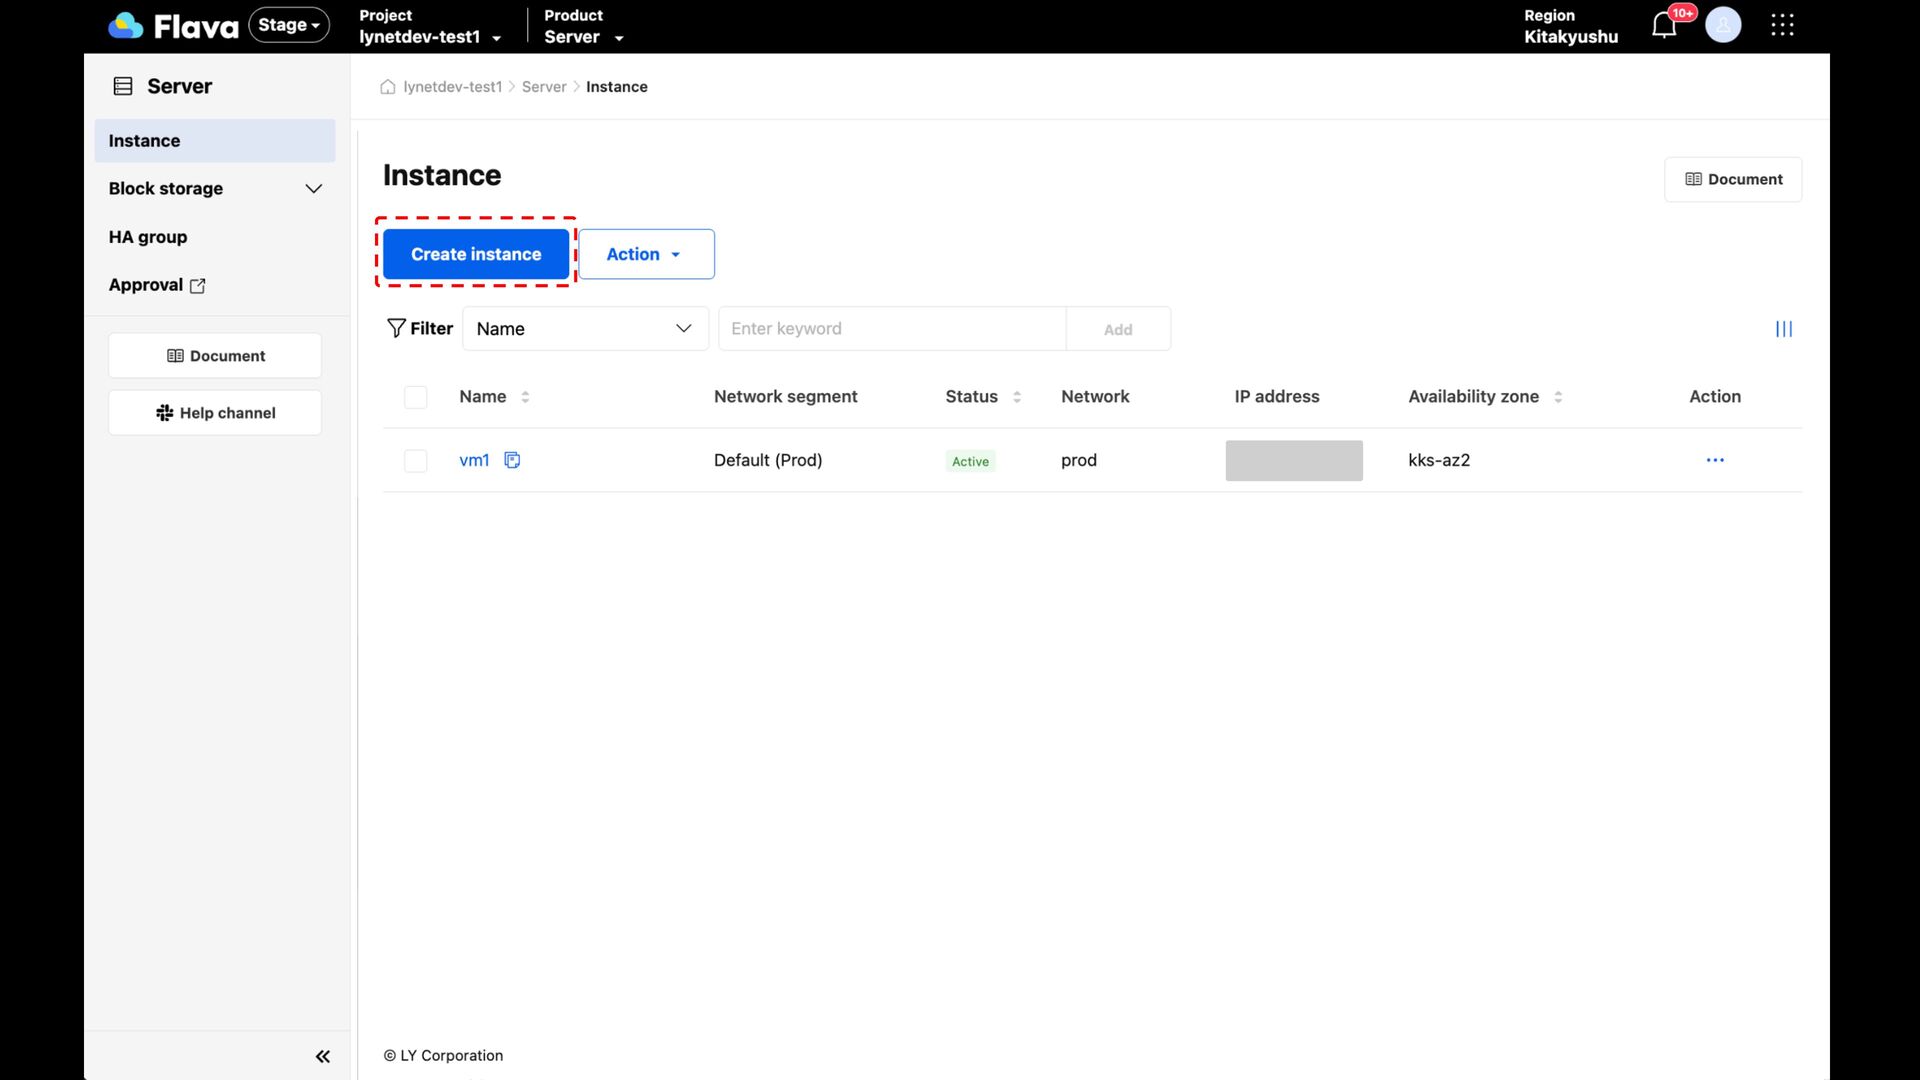Click the home breadcrumb icon
The image size is (1920, 1080).
point(388,87)
